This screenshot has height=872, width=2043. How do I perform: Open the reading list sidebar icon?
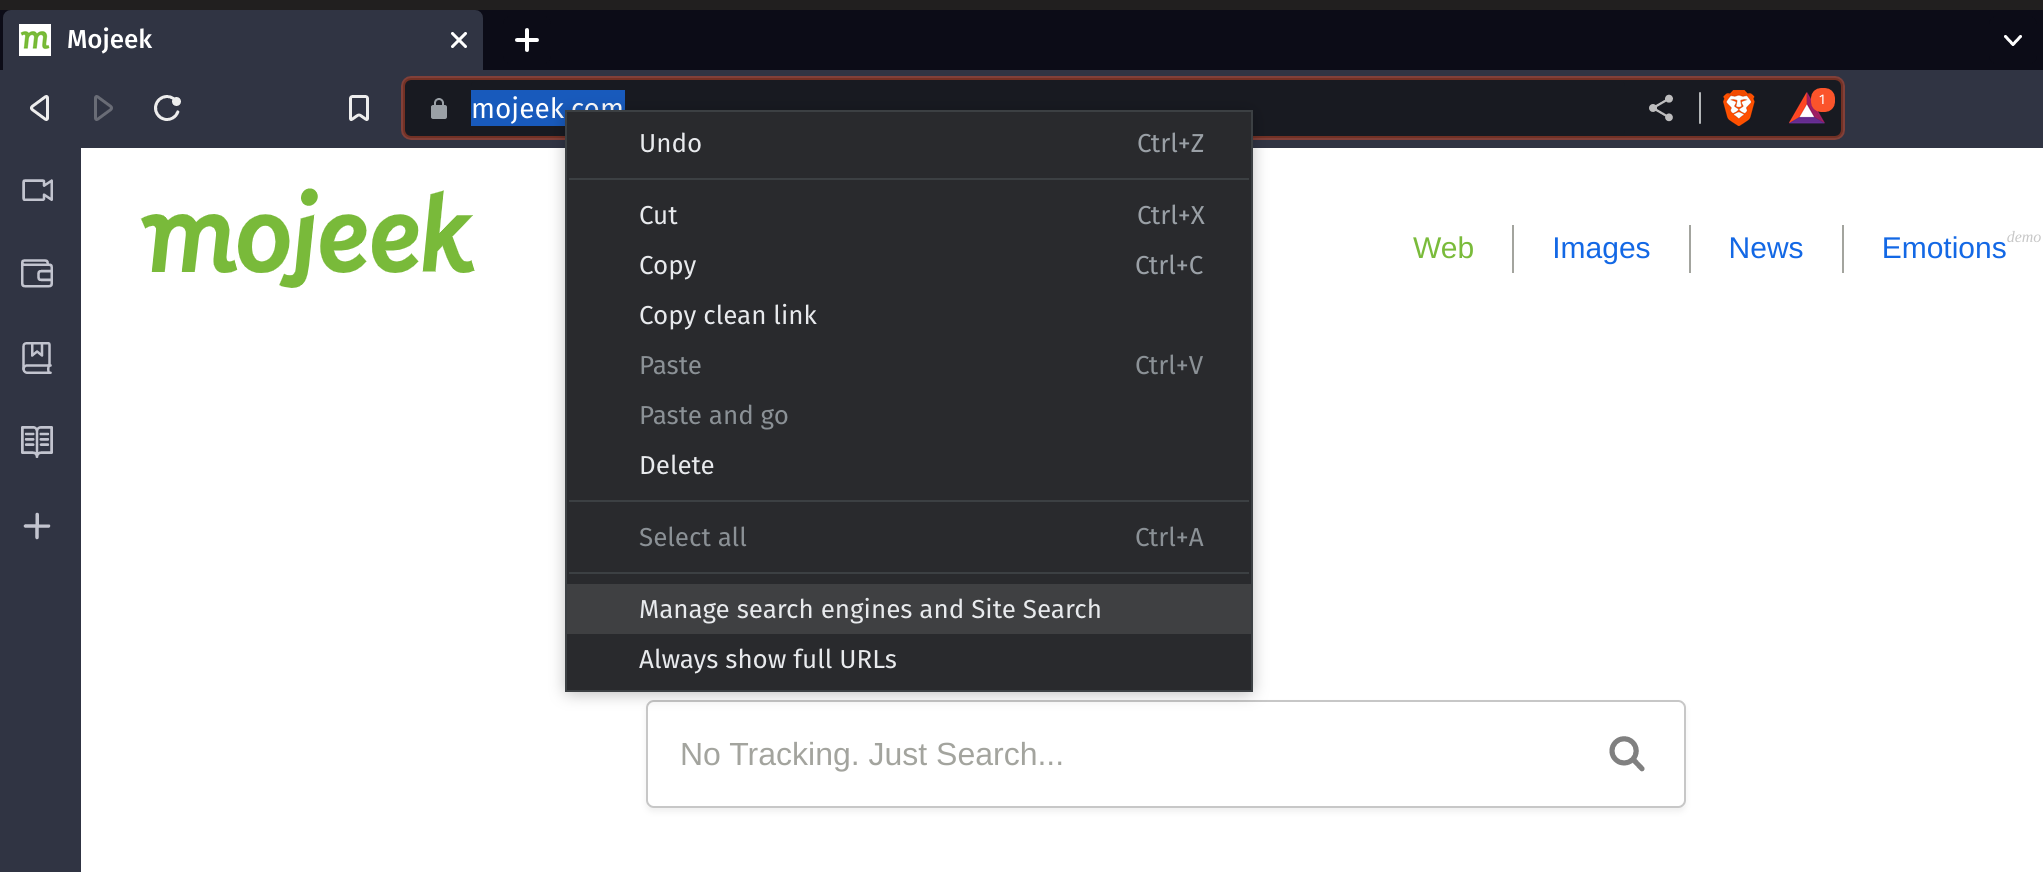tap(38, 441)
